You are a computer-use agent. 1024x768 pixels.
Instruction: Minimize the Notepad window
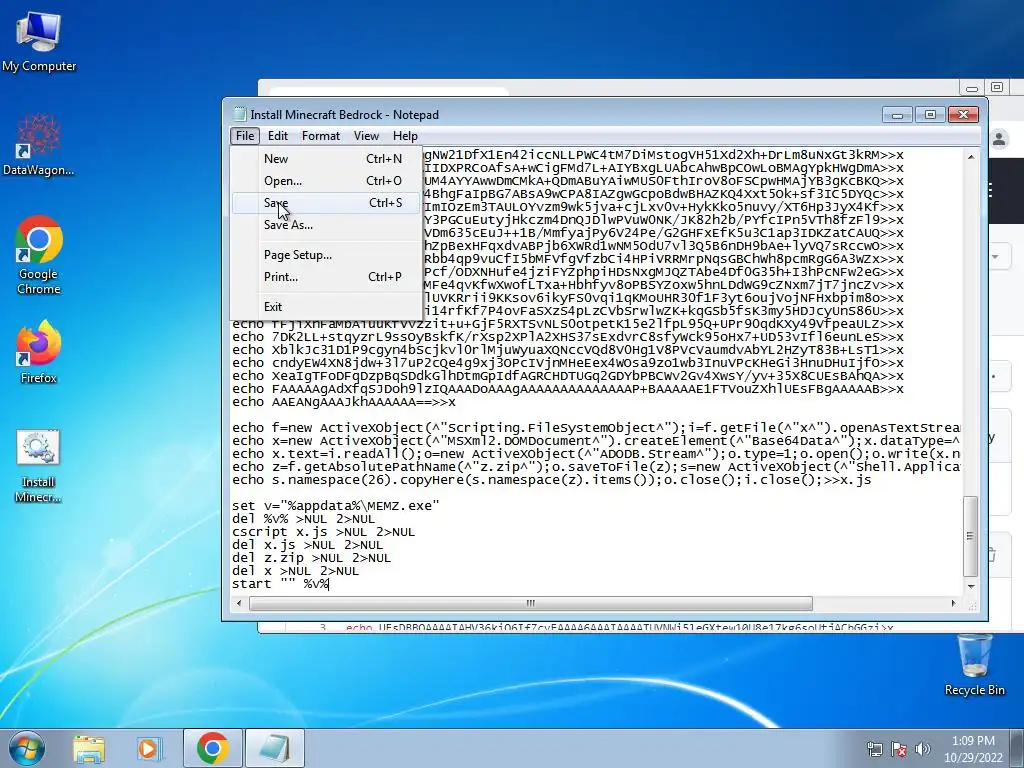click(x=897, y=115)
